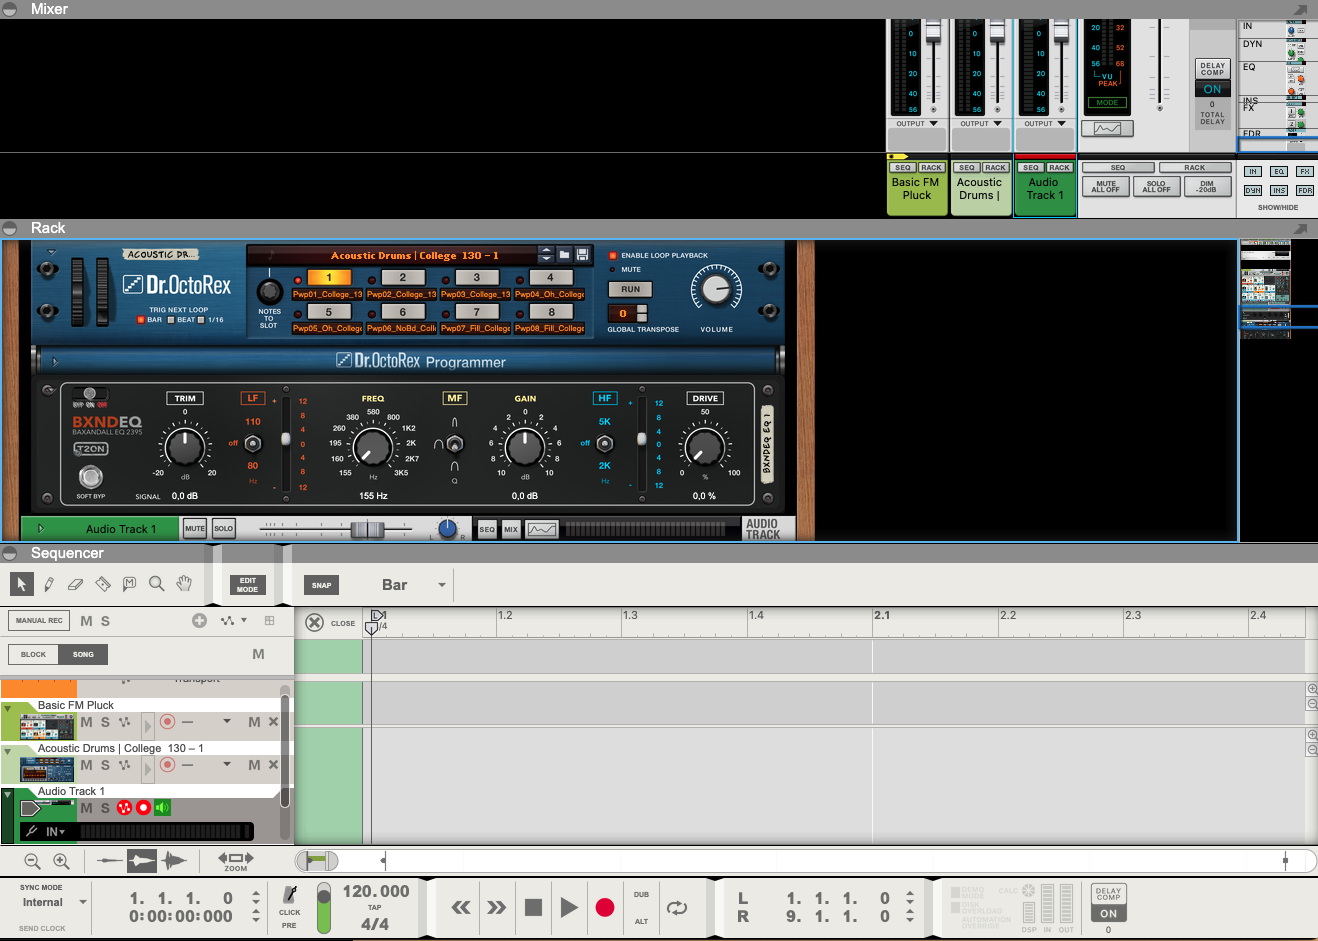Screen dimensions: 1318x941
Task: Click Audio Track 1 pan knob in rack
Action: [x=447, y=529]
